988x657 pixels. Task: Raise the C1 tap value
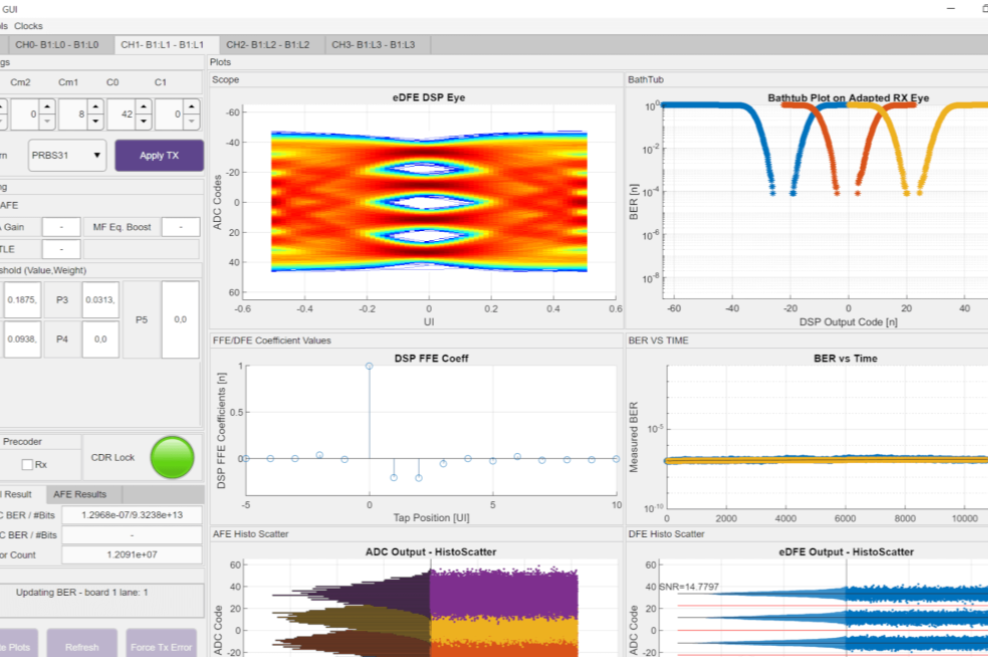(x=192, y=106)
